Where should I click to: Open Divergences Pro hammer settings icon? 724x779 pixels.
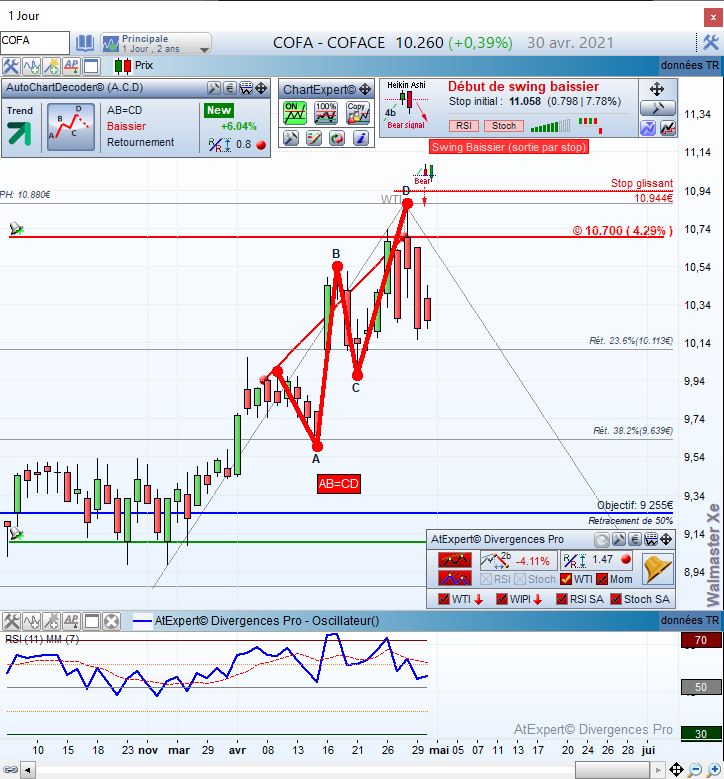click(x=618, y=540)
